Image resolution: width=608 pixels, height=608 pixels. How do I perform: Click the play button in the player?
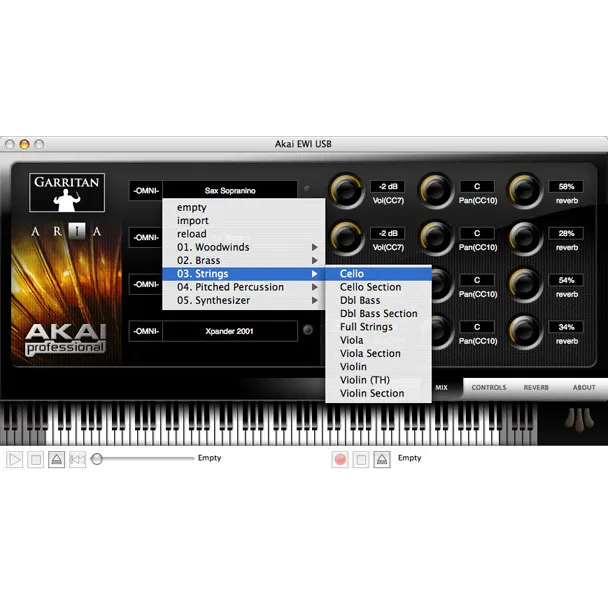15,459
